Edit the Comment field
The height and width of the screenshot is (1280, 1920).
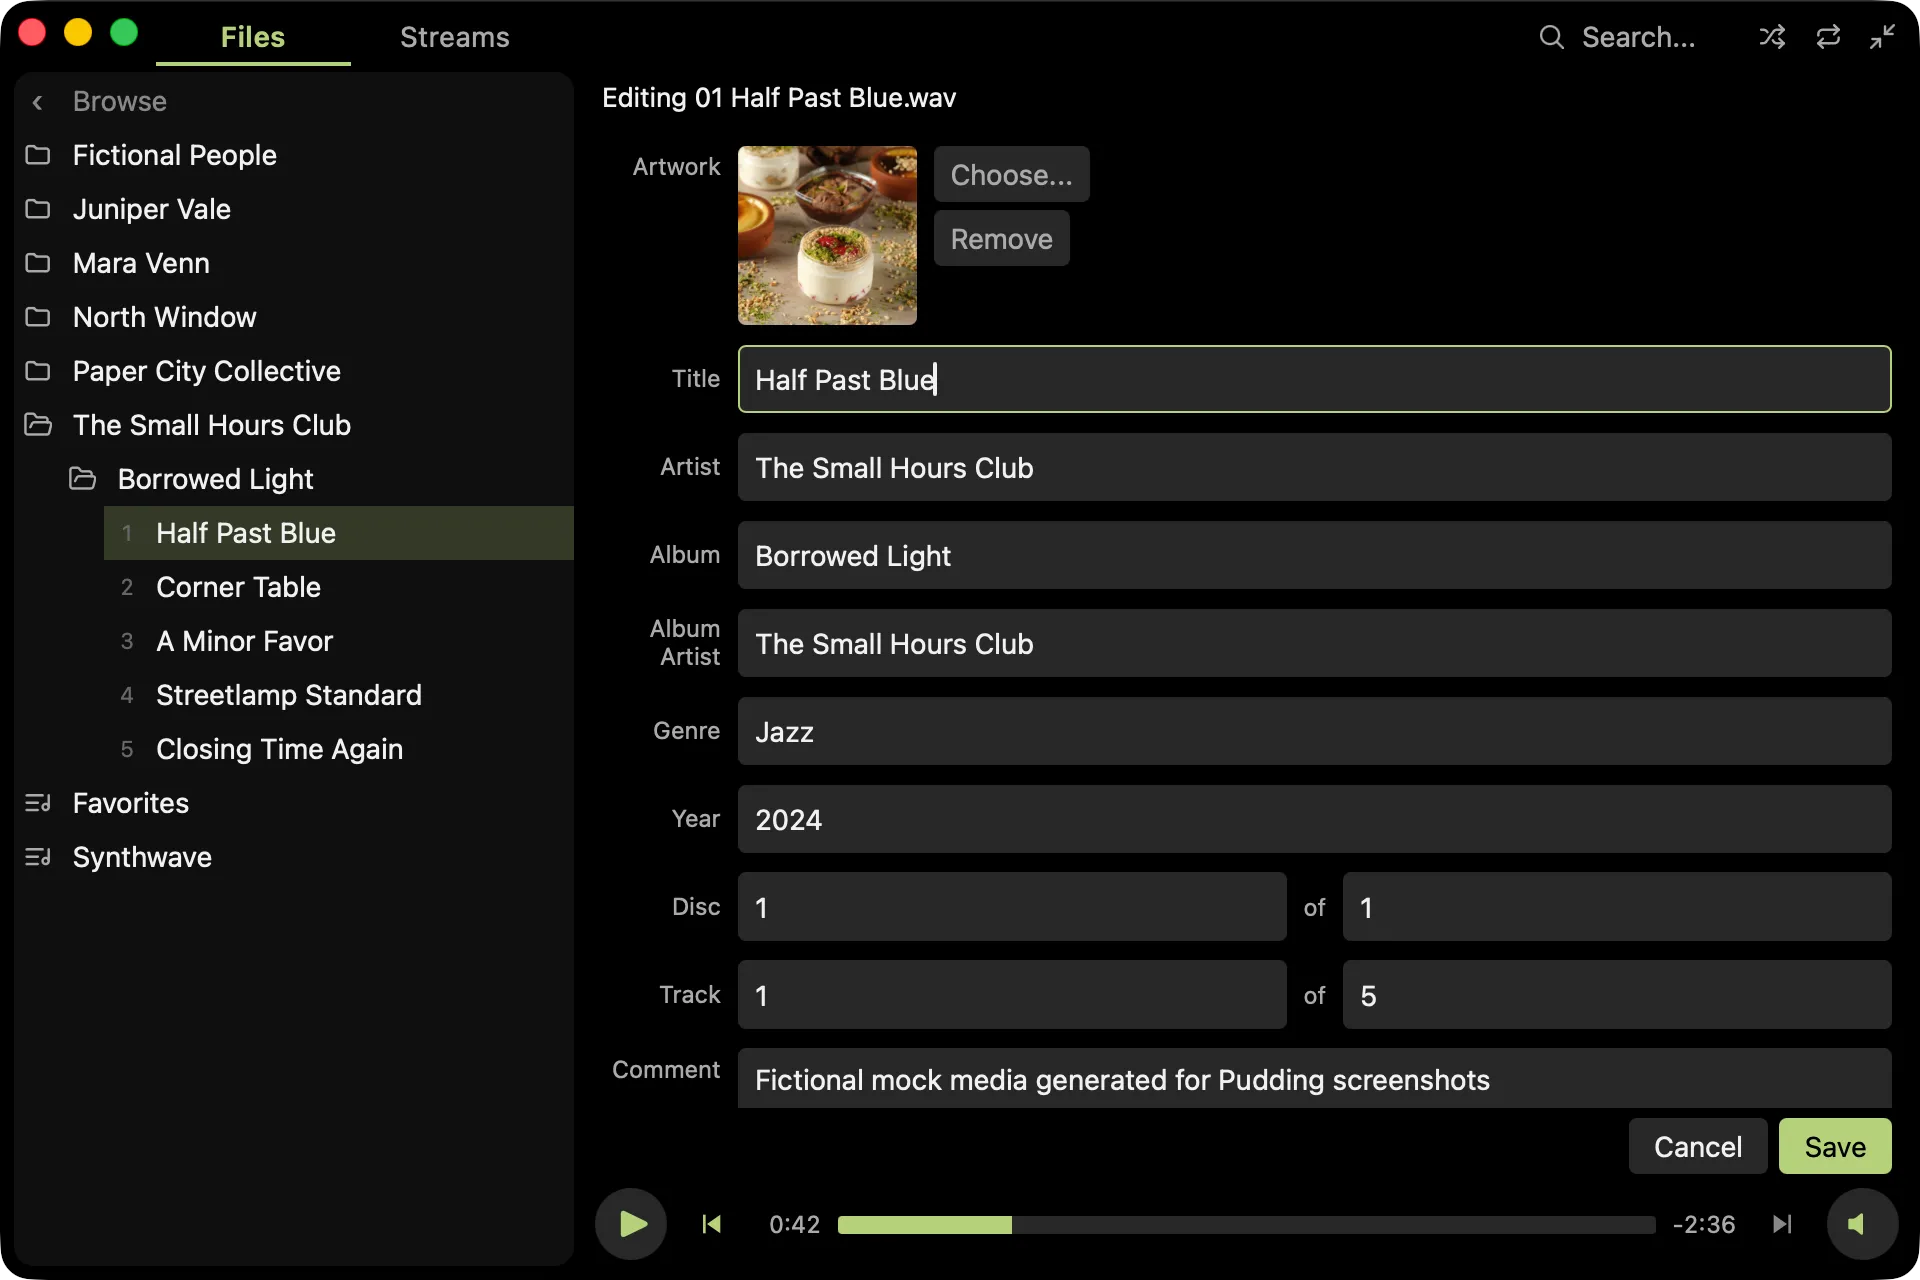[1314, 1078]
